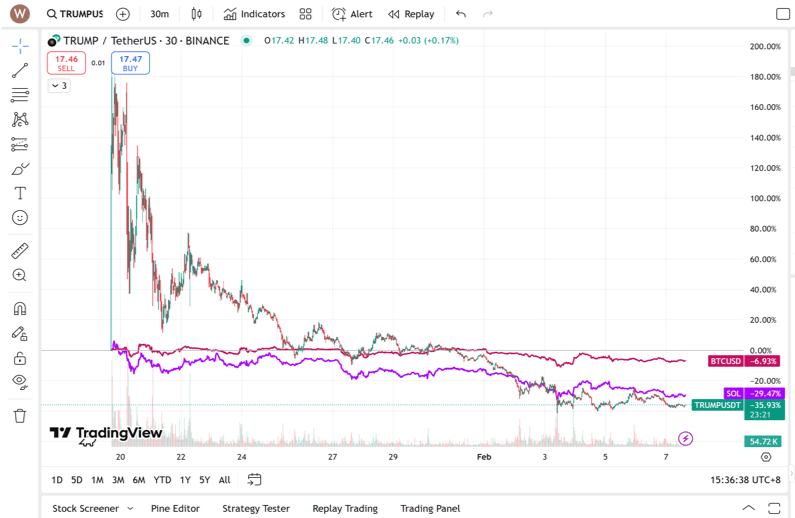Toggle lock all drawing tools
The height and width of the screenshot is (518, 795).
tap(20, 358)
